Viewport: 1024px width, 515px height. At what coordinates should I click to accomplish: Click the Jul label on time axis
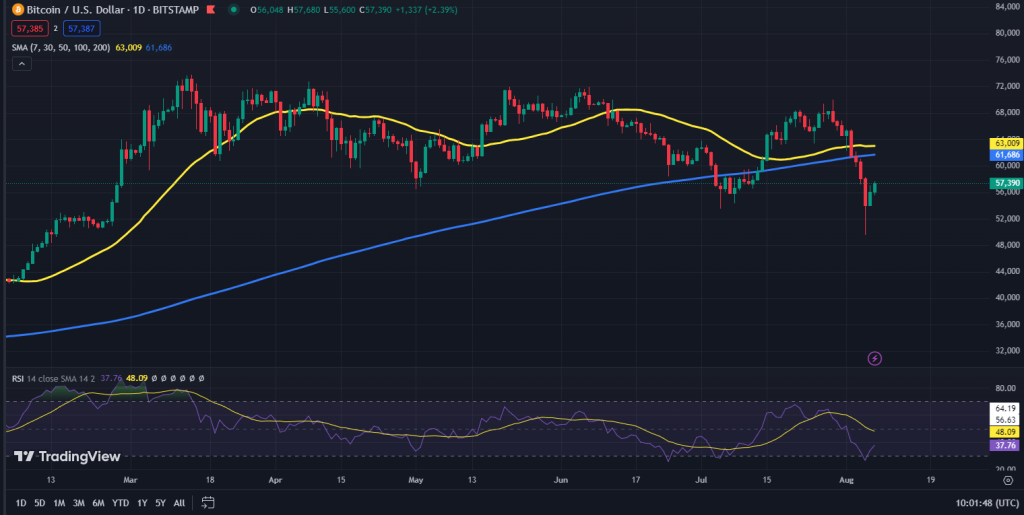(702, 480)
